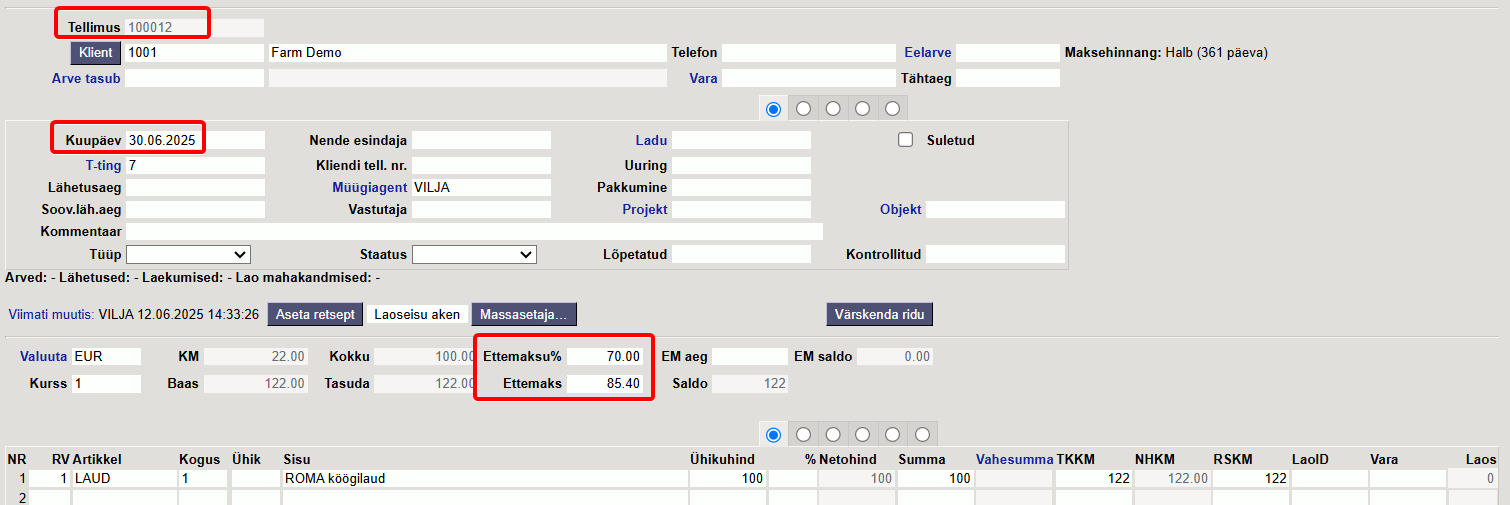
Task: Click the Uuring input field
Action: pos(741,165)
